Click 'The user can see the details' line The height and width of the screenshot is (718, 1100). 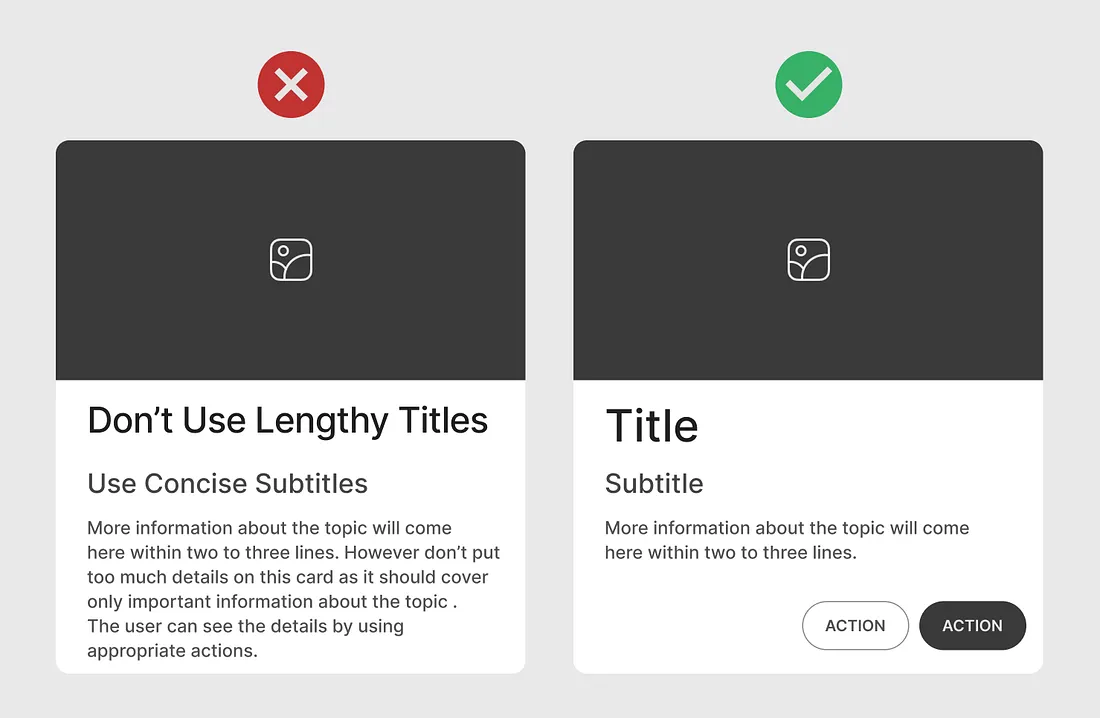click(246, 626)
